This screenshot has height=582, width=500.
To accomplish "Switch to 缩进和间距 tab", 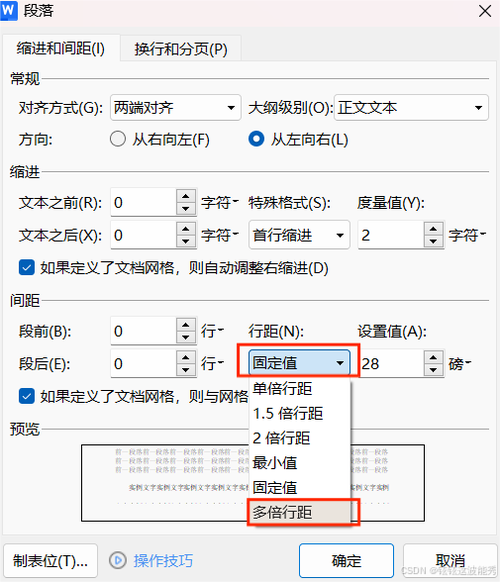I will pos(61,49).
